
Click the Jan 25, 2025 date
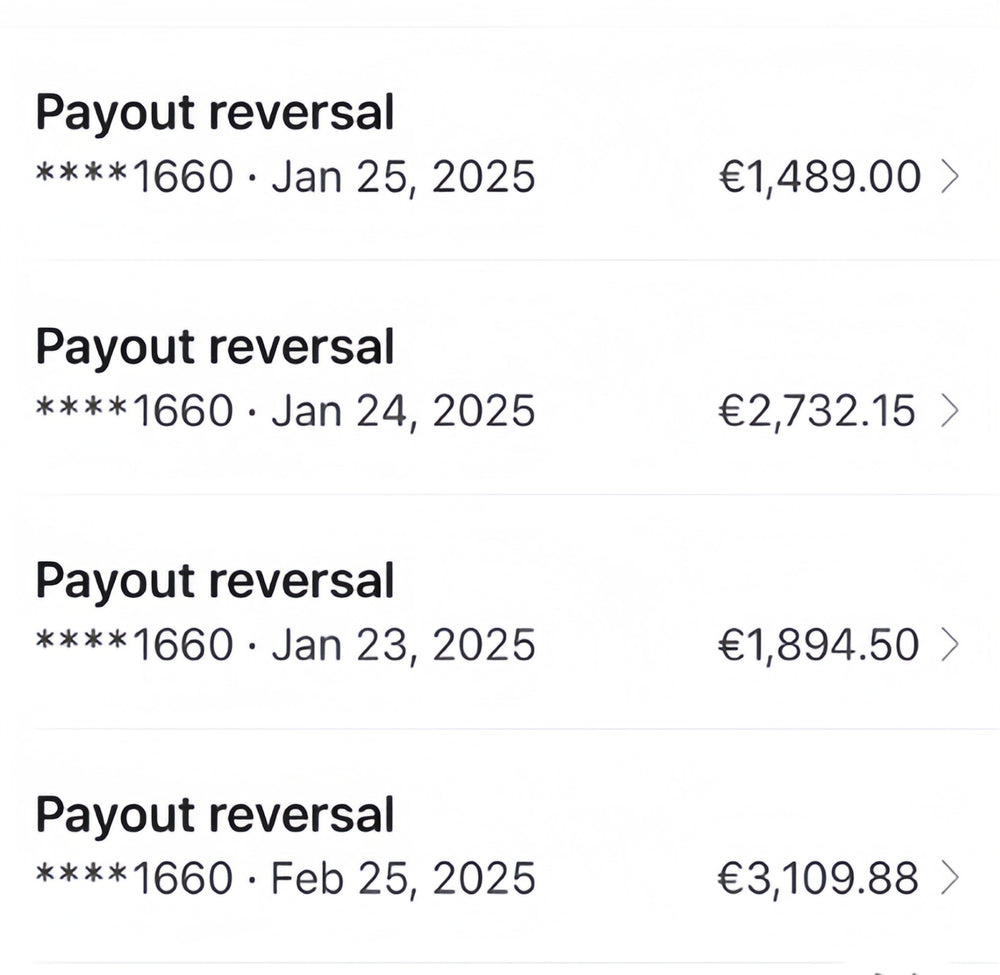pos(403,177)
